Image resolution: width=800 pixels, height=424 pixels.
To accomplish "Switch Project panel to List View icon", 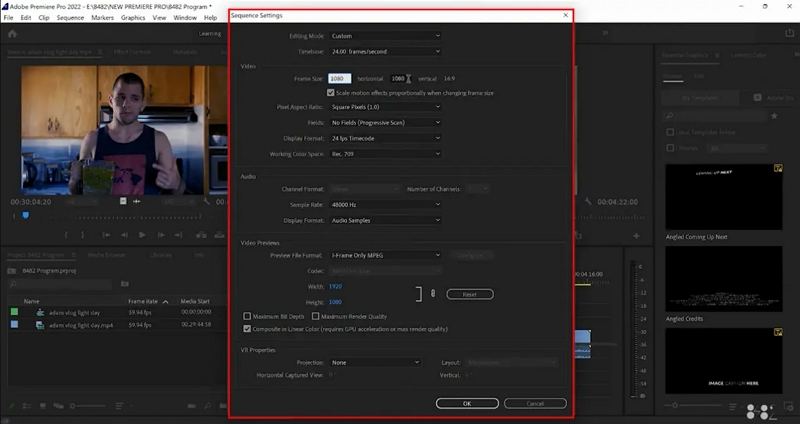I will point(27,406).
